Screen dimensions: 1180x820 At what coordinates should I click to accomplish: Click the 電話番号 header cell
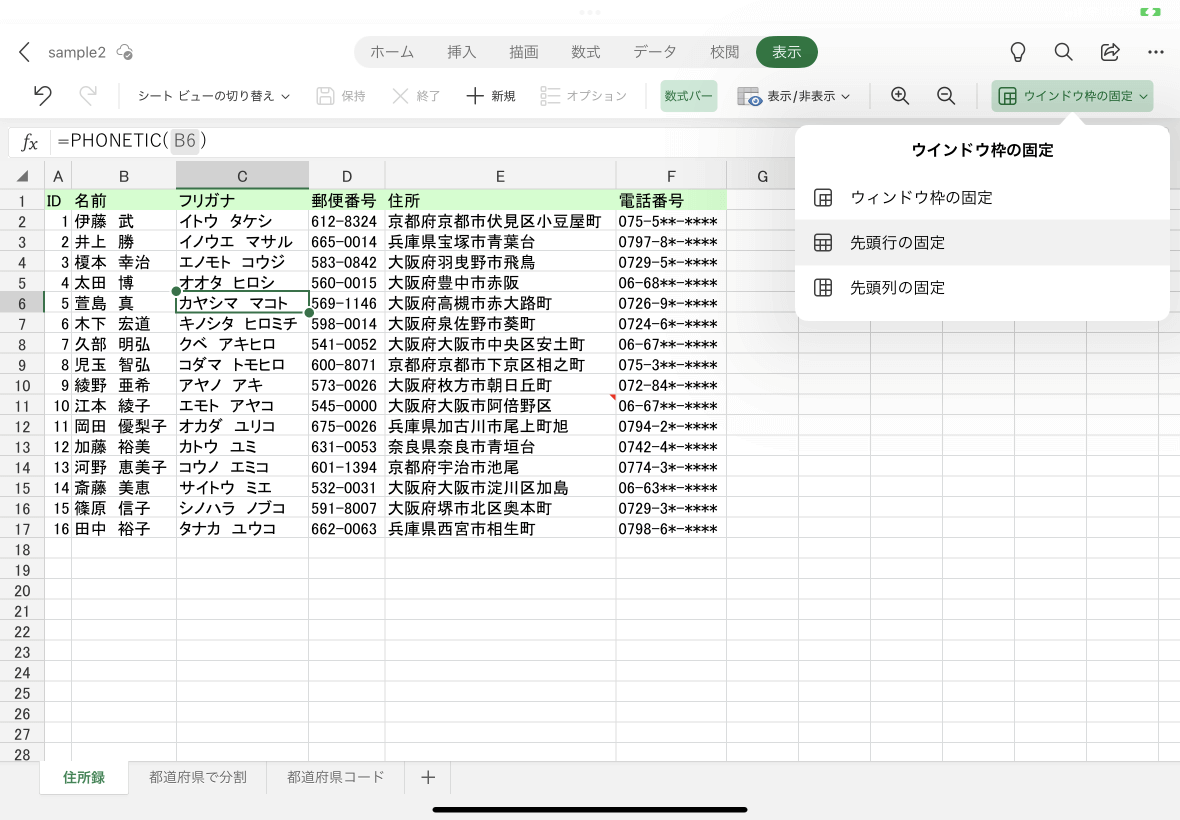671,200
